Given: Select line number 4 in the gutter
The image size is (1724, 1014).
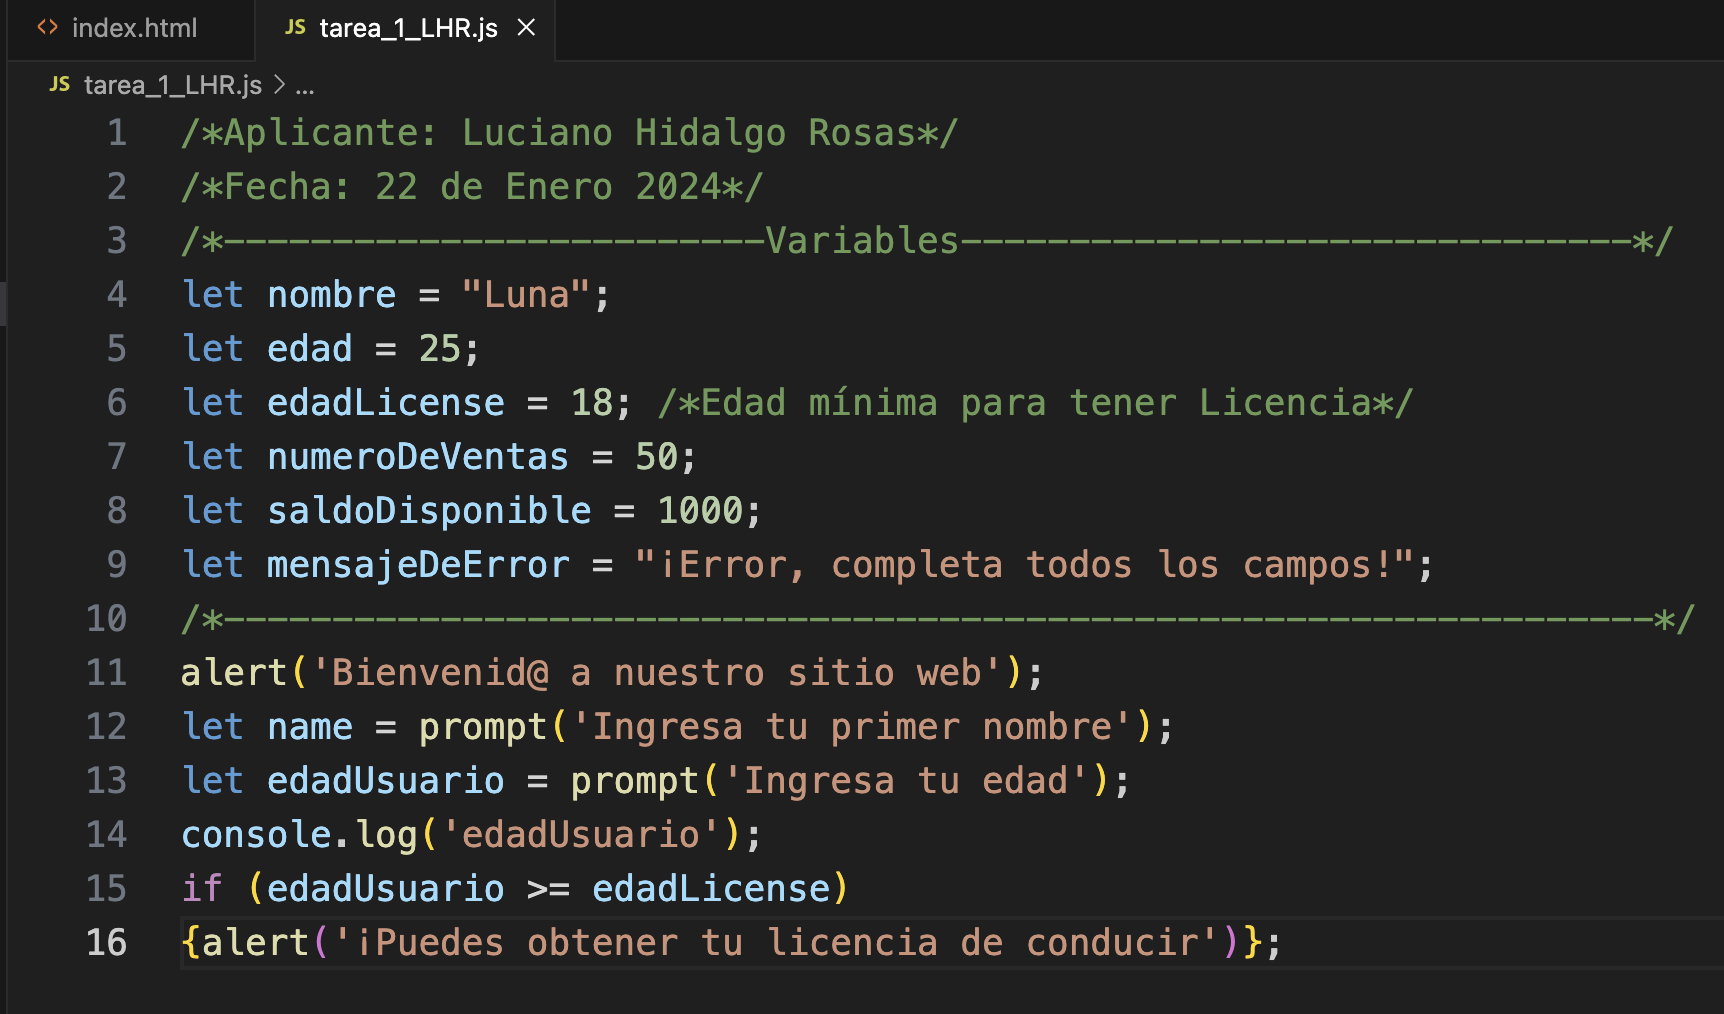Looking at the screenshot, I should point(117,295).
